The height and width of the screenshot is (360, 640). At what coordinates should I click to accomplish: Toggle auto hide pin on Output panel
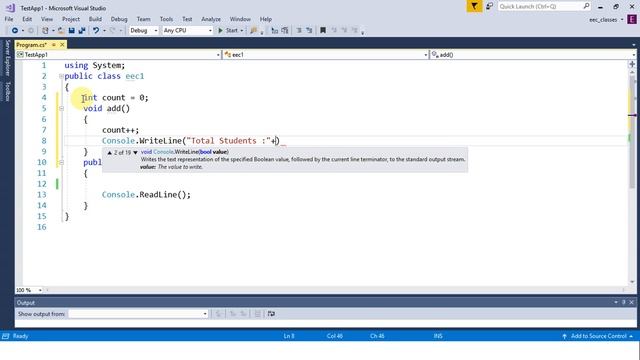(x=624, y=302)
